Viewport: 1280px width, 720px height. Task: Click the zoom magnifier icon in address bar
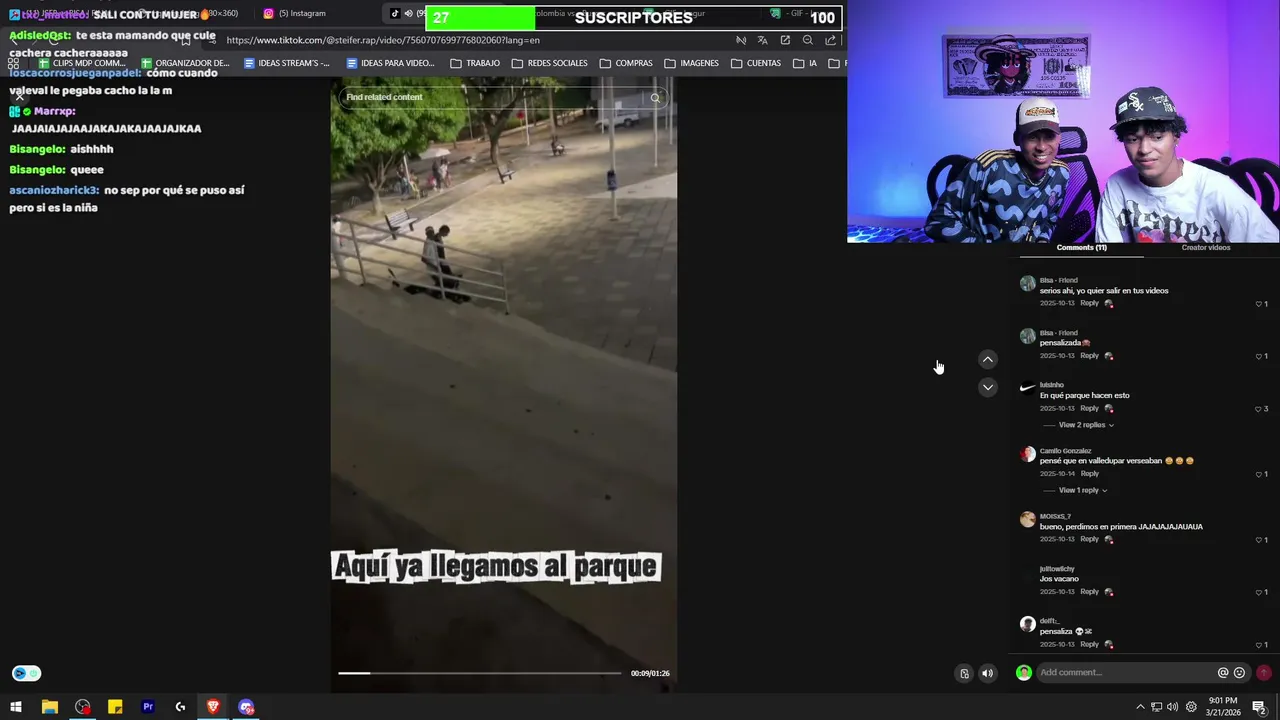click(807, 40)
